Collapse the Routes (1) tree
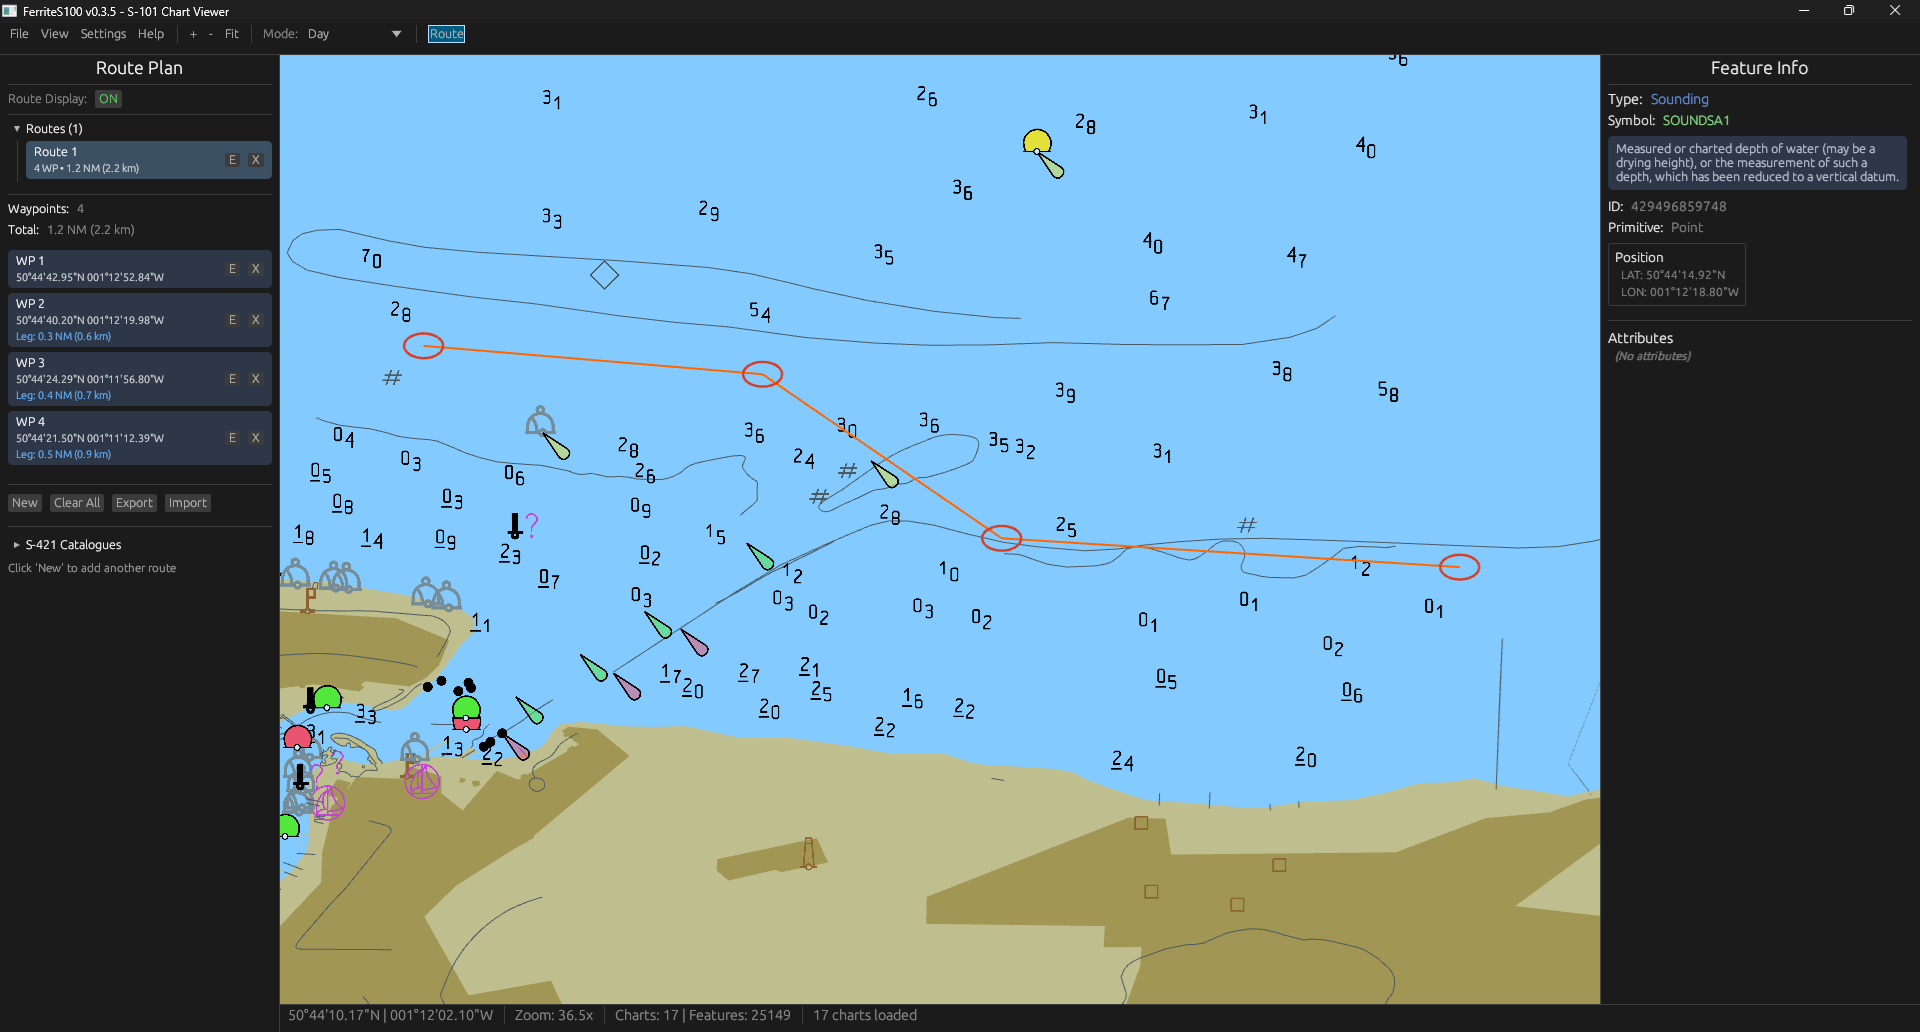1920x1032 pixels. 17,129
